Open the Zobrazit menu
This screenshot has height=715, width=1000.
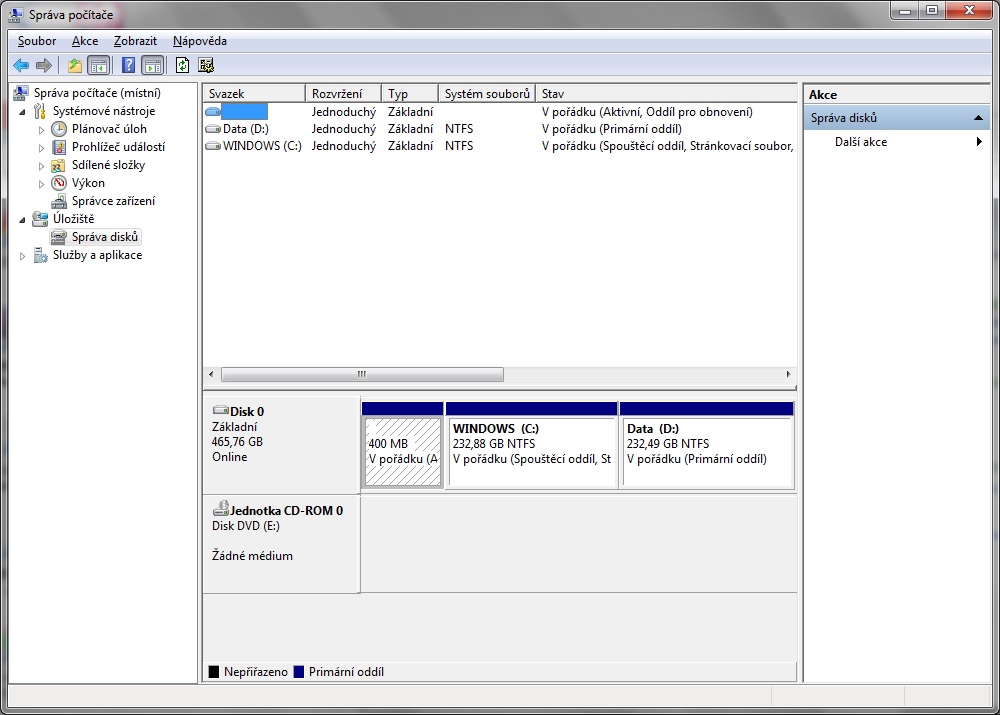134,41
